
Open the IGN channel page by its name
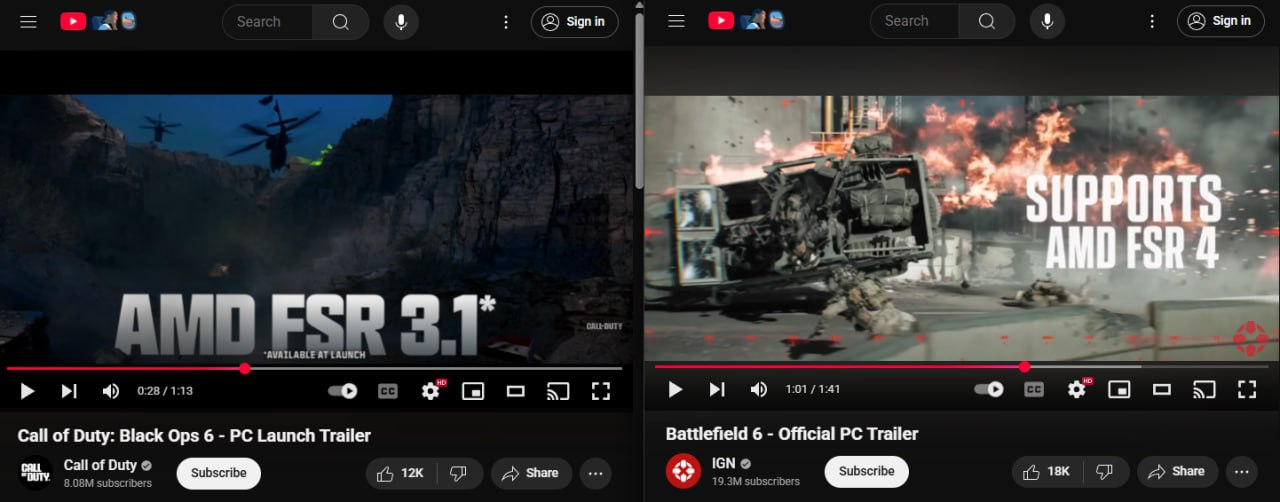tap(724, 463)
